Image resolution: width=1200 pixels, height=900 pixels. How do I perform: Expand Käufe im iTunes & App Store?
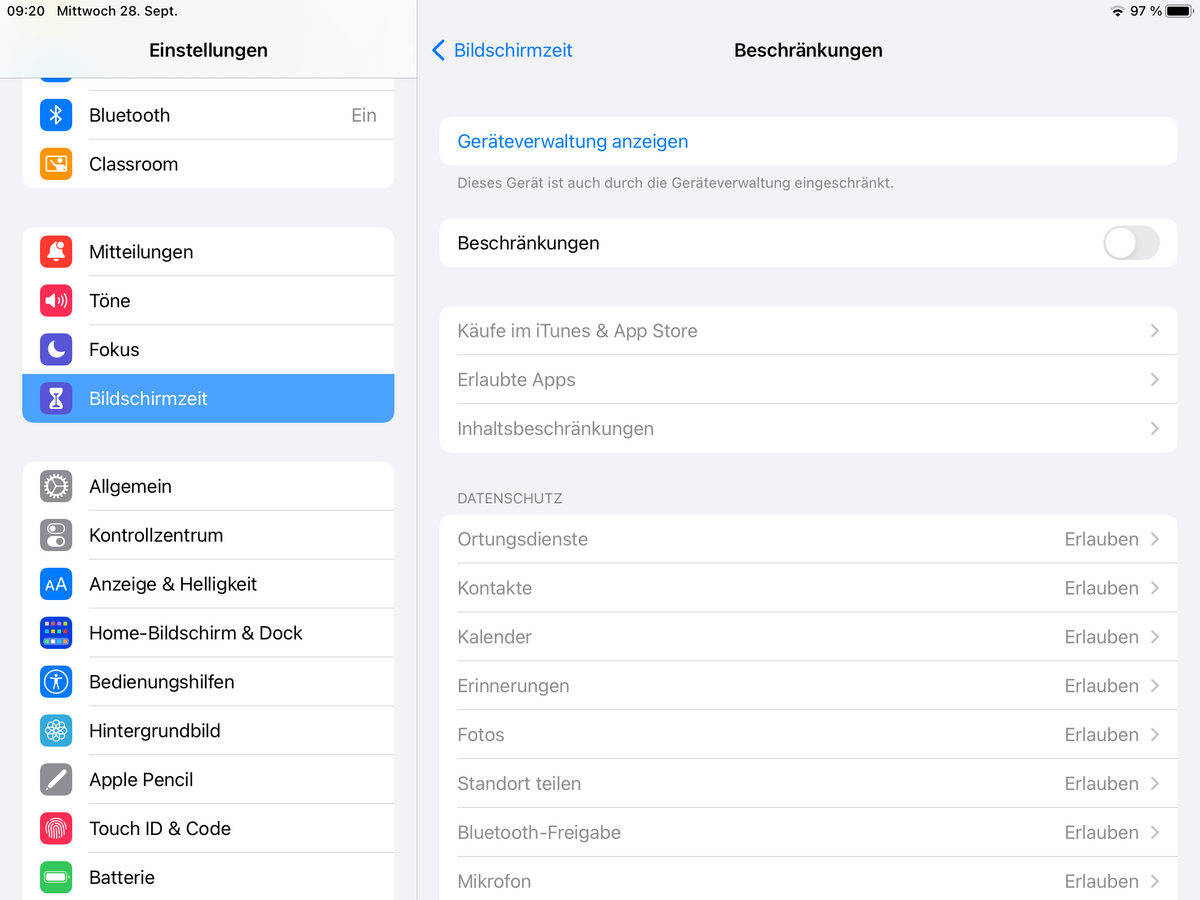click(807, 331)
